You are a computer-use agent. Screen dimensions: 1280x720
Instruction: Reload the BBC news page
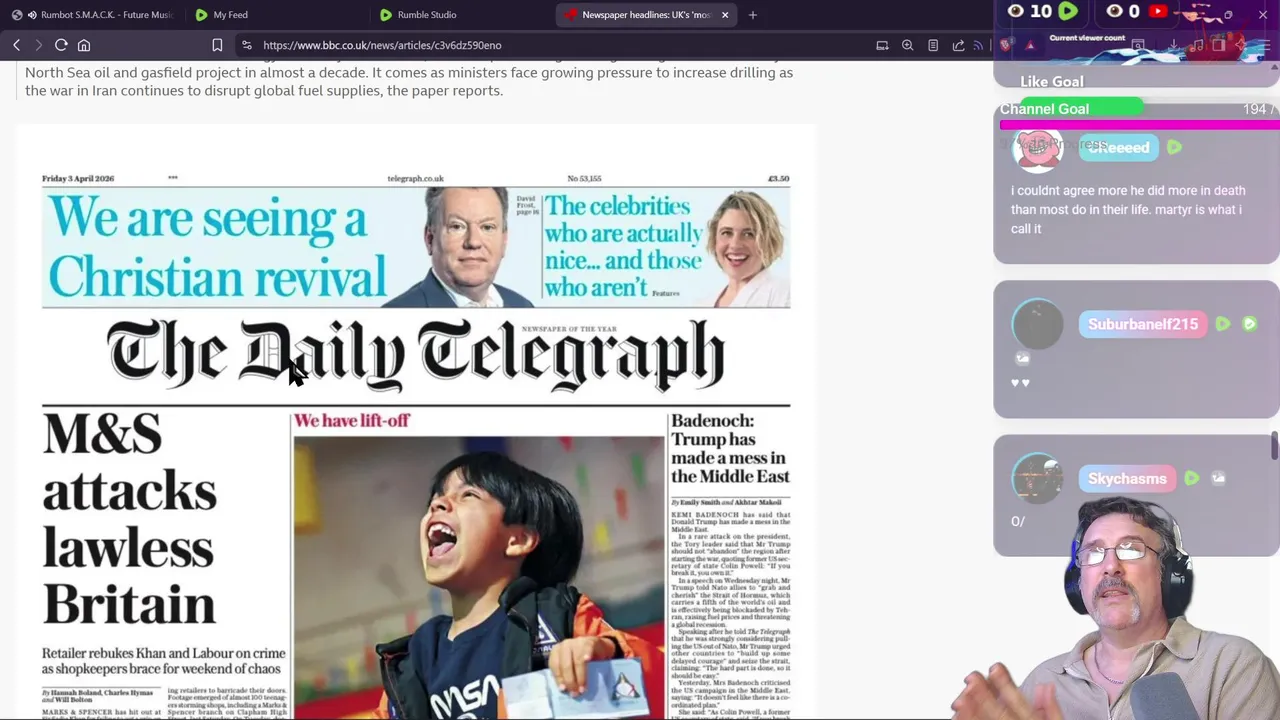pos(61,45)
